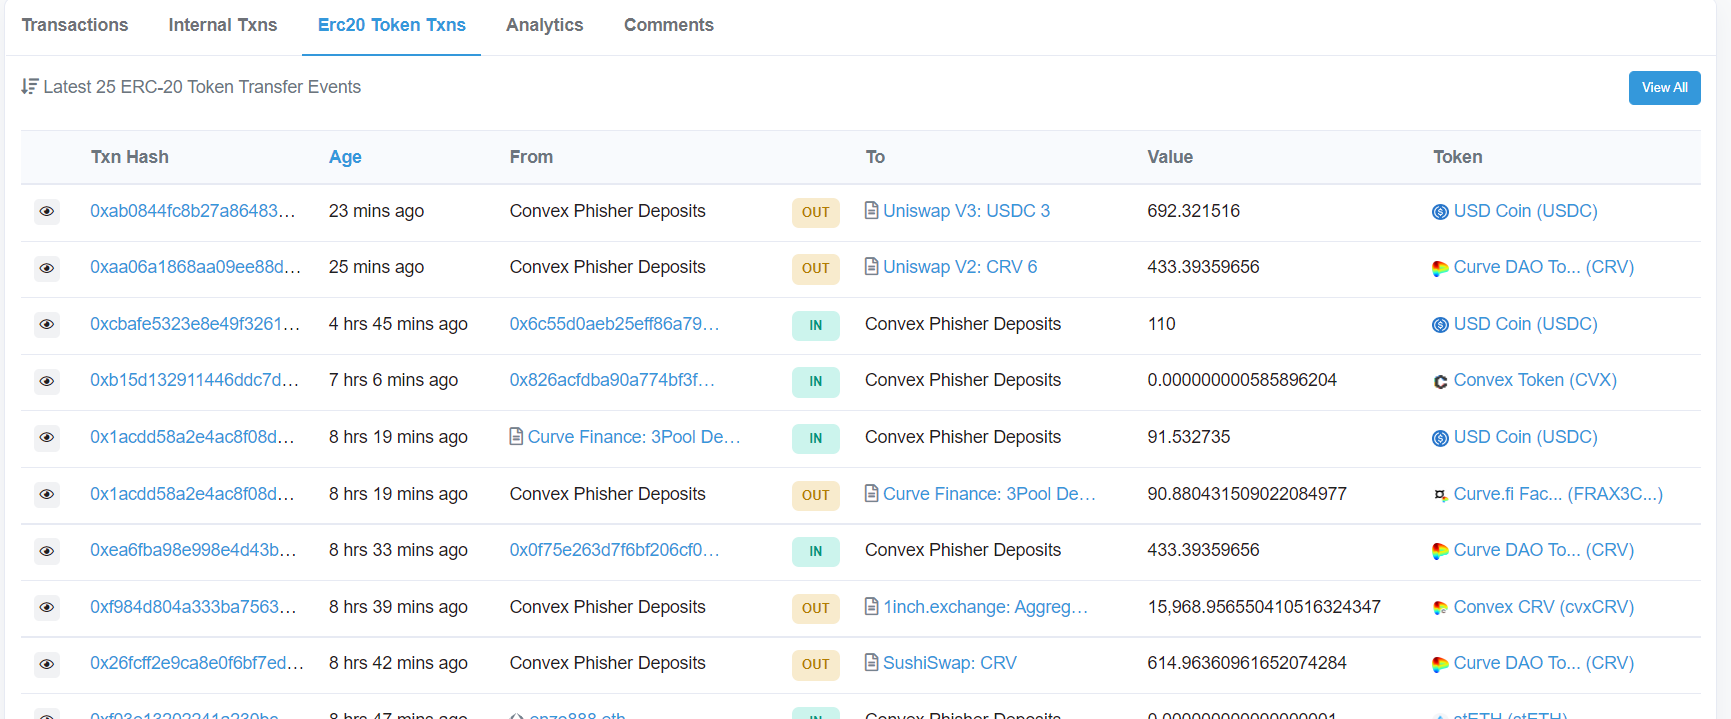The width and height of the screenshot is (1731, 719).
Task: Select value 0.000000000585896204
Action: [1242, 380]
